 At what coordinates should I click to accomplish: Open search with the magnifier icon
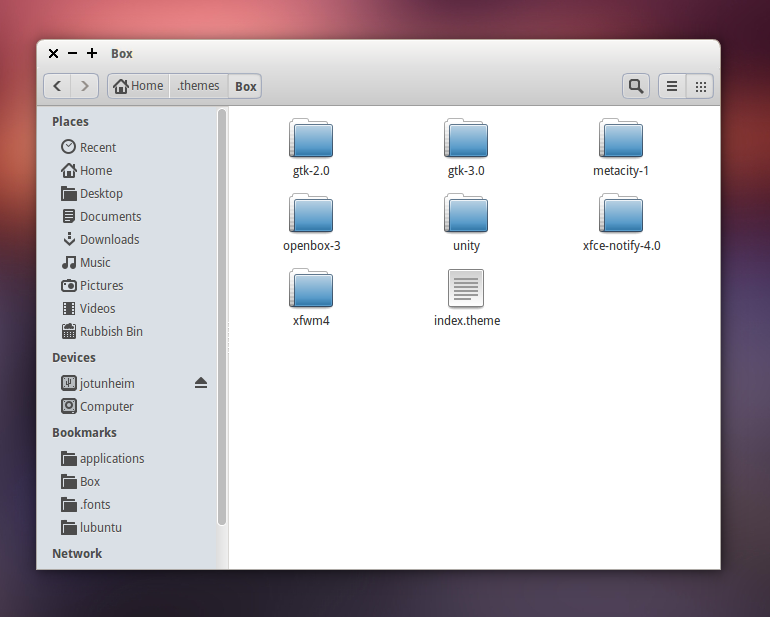[636, 86]
